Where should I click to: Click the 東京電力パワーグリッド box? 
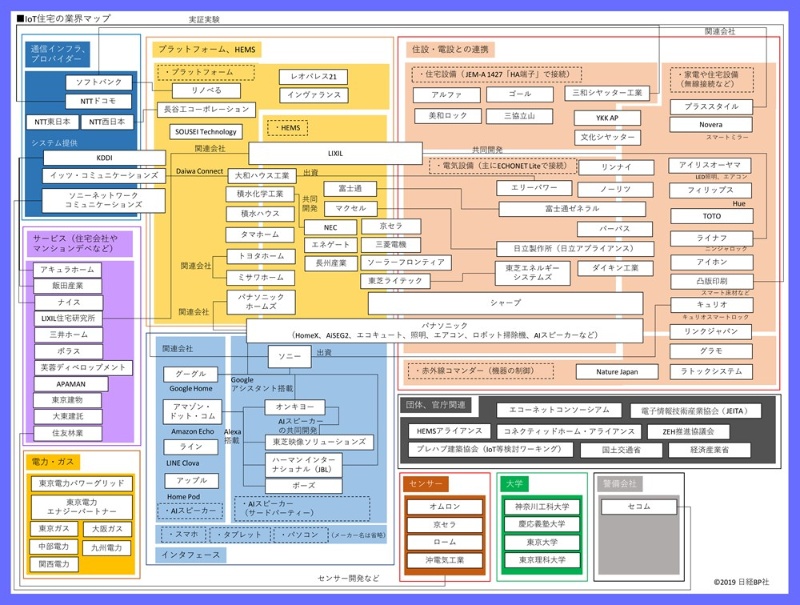[x=81, y=484]
